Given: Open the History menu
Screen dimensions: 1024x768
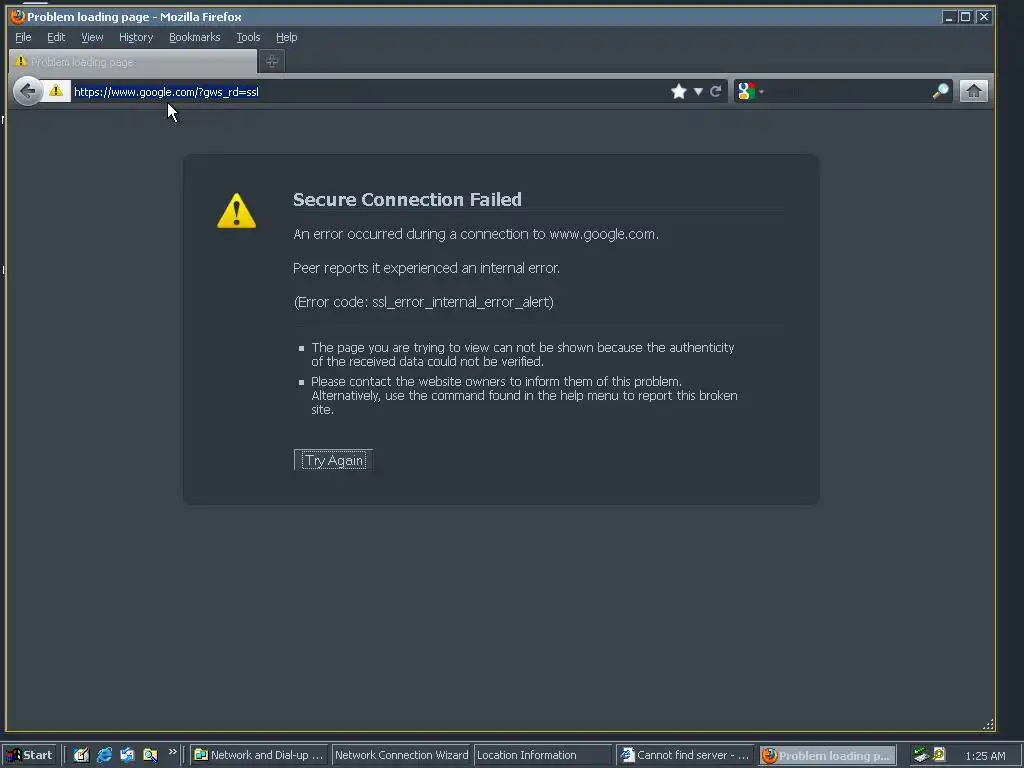Looking at the screenshot, I should 136,37.
